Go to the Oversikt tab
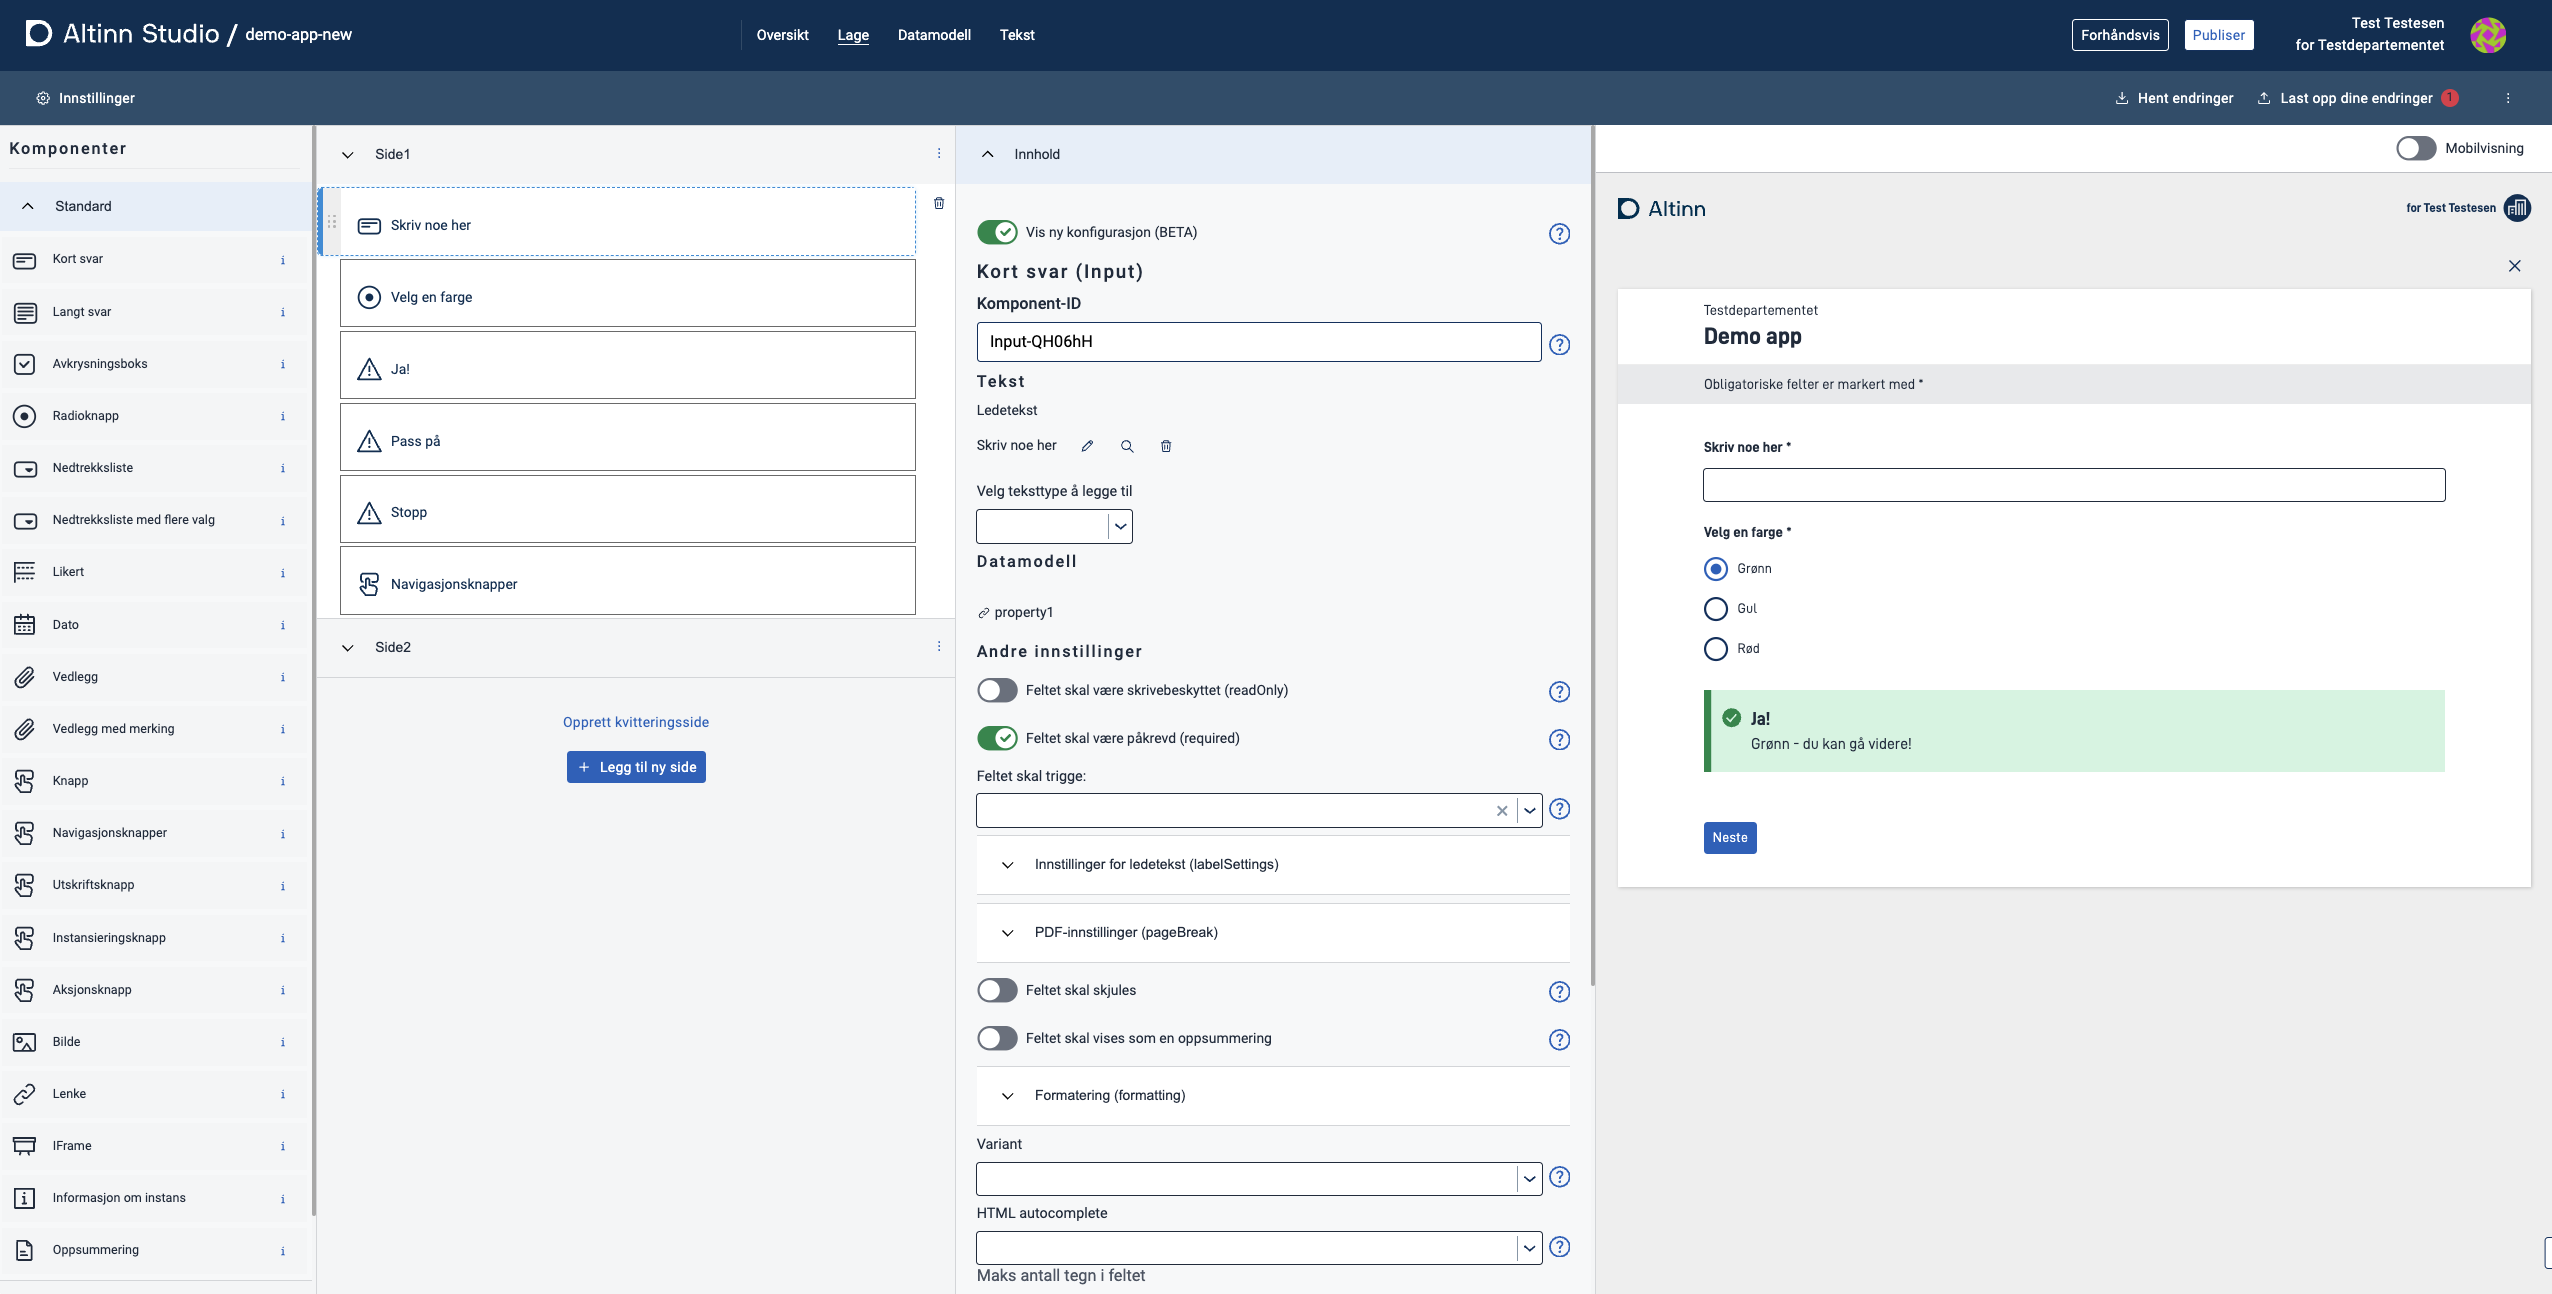This screenshot has height=1294, width=2552. click(x=782, y=35)
